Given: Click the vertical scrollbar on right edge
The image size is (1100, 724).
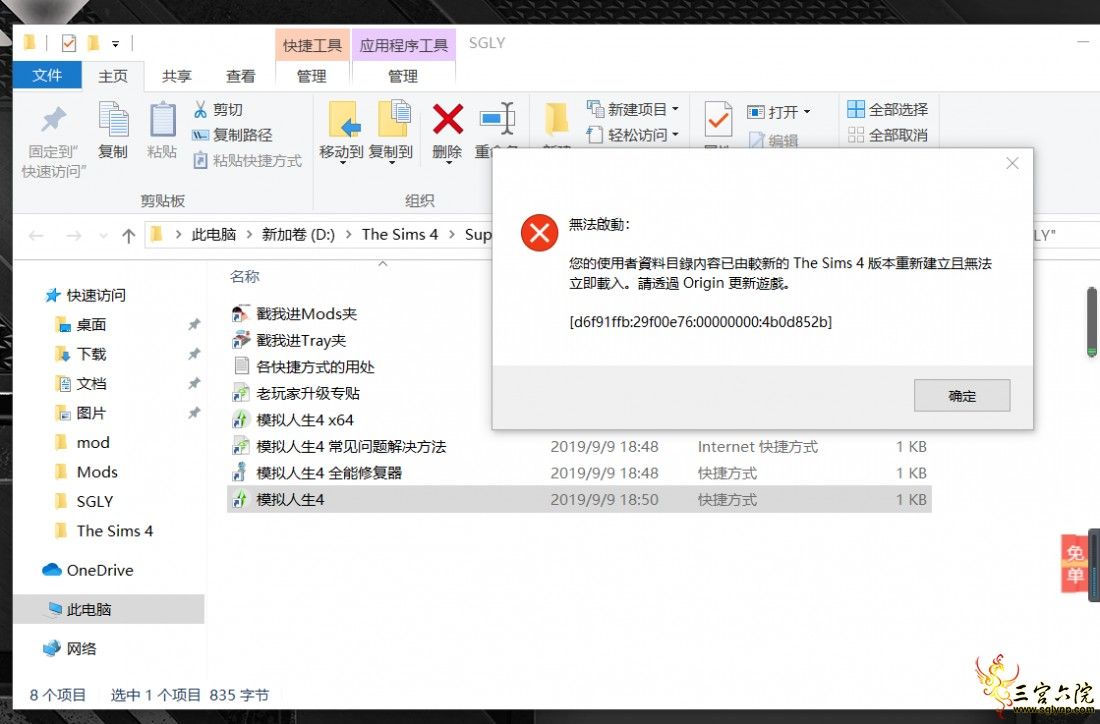Looking at the screenshot, I should [1092, 321].
